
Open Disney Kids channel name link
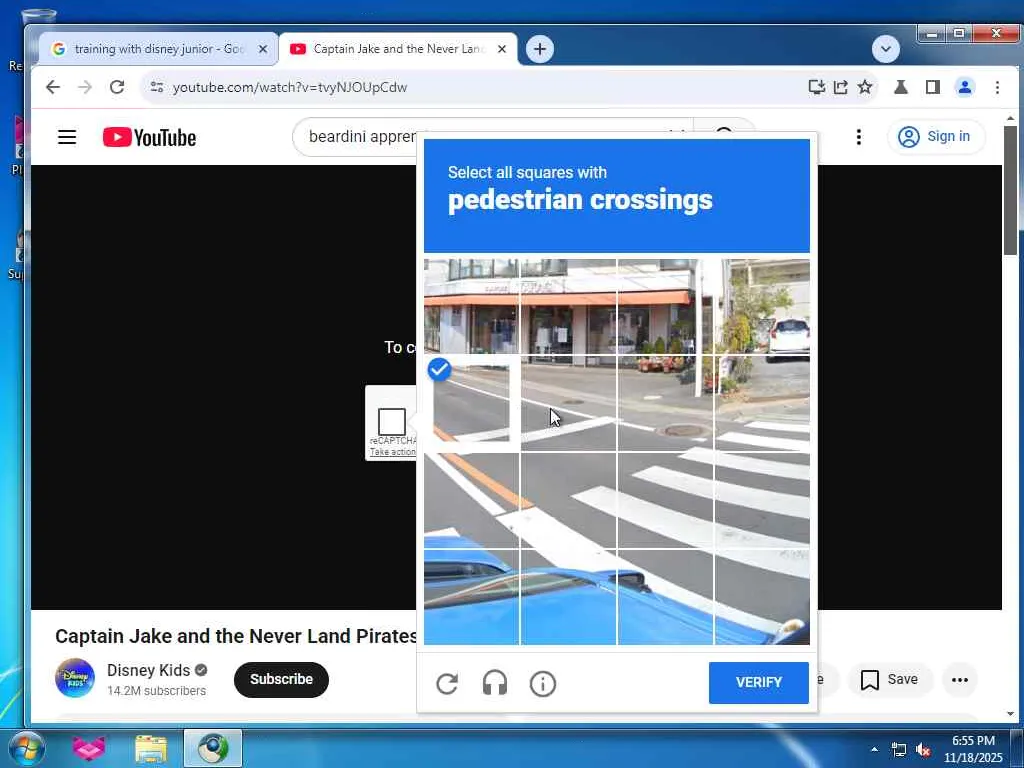[148, 671]
